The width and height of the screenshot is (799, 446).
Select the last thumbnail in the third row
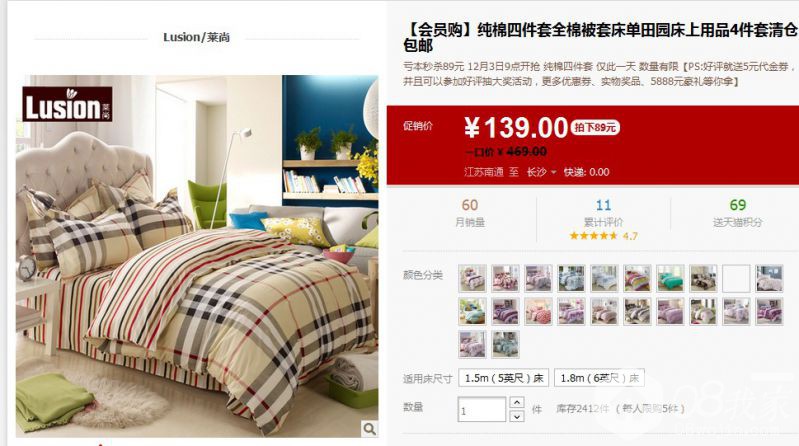coord(505,344)
